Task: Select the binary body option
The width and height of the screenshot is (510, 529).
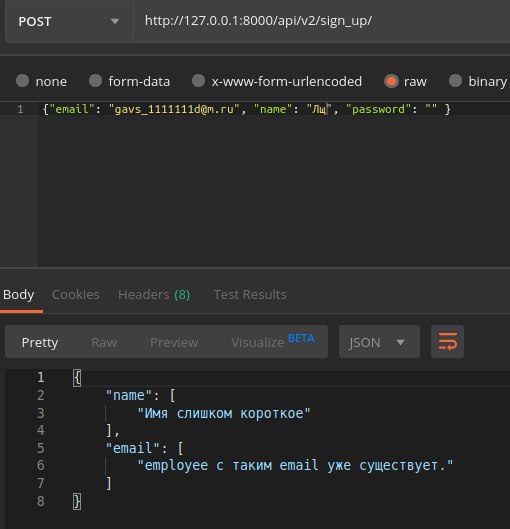Action: (x=478, y=81)
